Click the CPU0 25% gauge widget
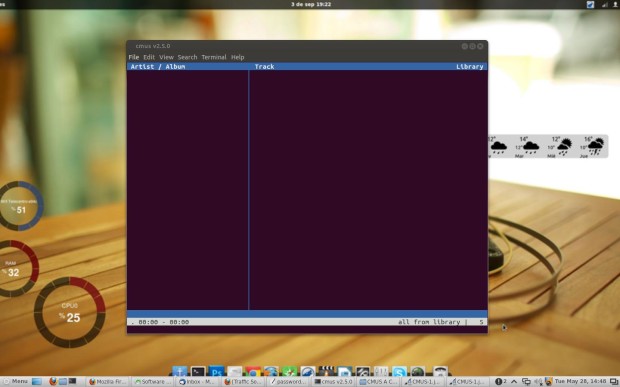The width and height of the screenshot is (620, 387). click(70, 312)
